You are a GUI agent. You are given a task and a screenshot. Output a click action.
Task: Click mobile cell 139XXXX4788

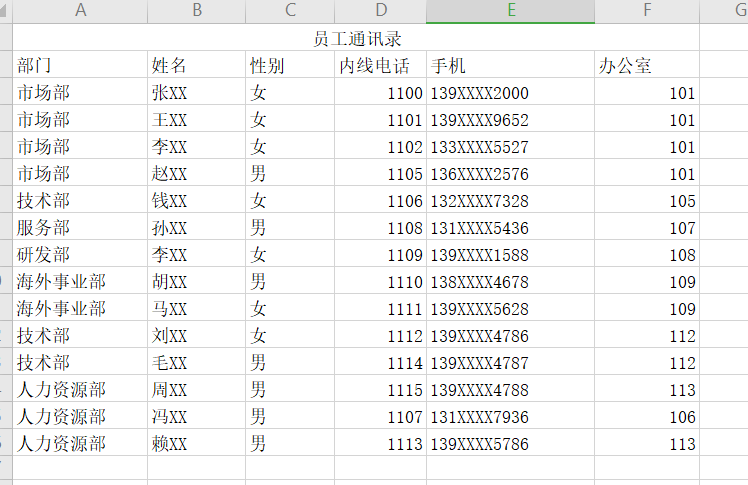tap(510, 389)
